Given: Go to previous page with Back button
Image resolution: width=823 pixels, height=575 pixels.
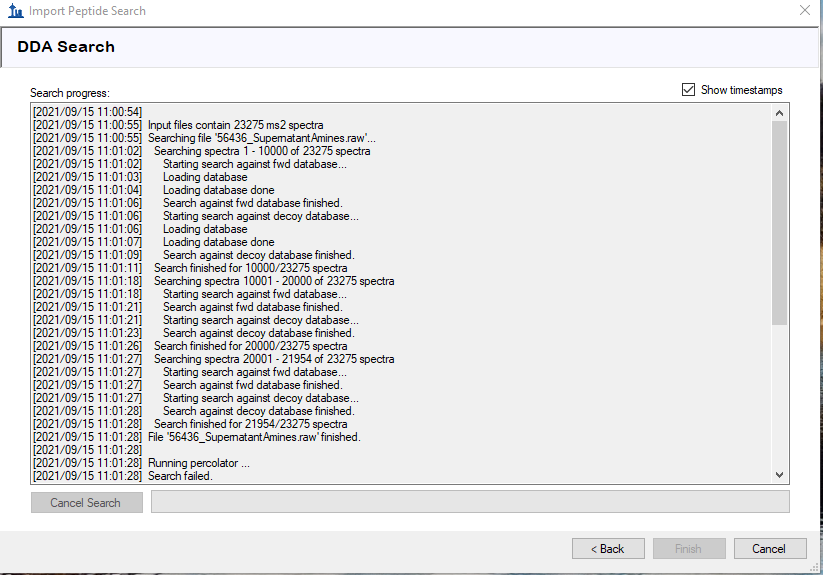Looking at the screenshot, I should point(608,549).
